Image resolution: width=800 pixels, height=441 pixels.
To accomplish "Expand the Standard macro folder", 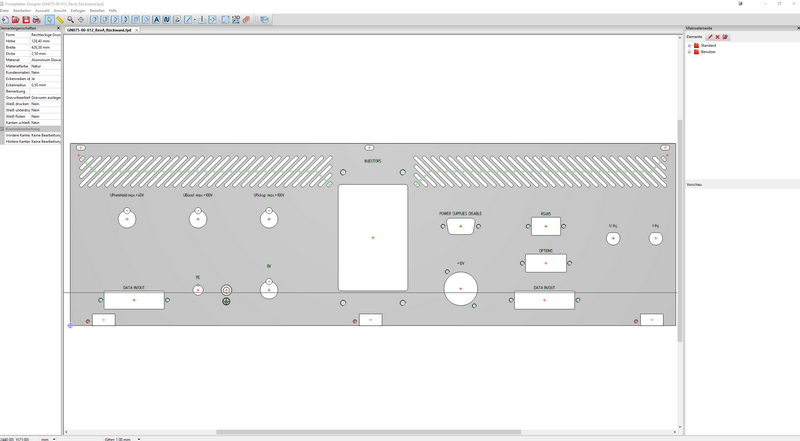I will [x=689, y=45].
